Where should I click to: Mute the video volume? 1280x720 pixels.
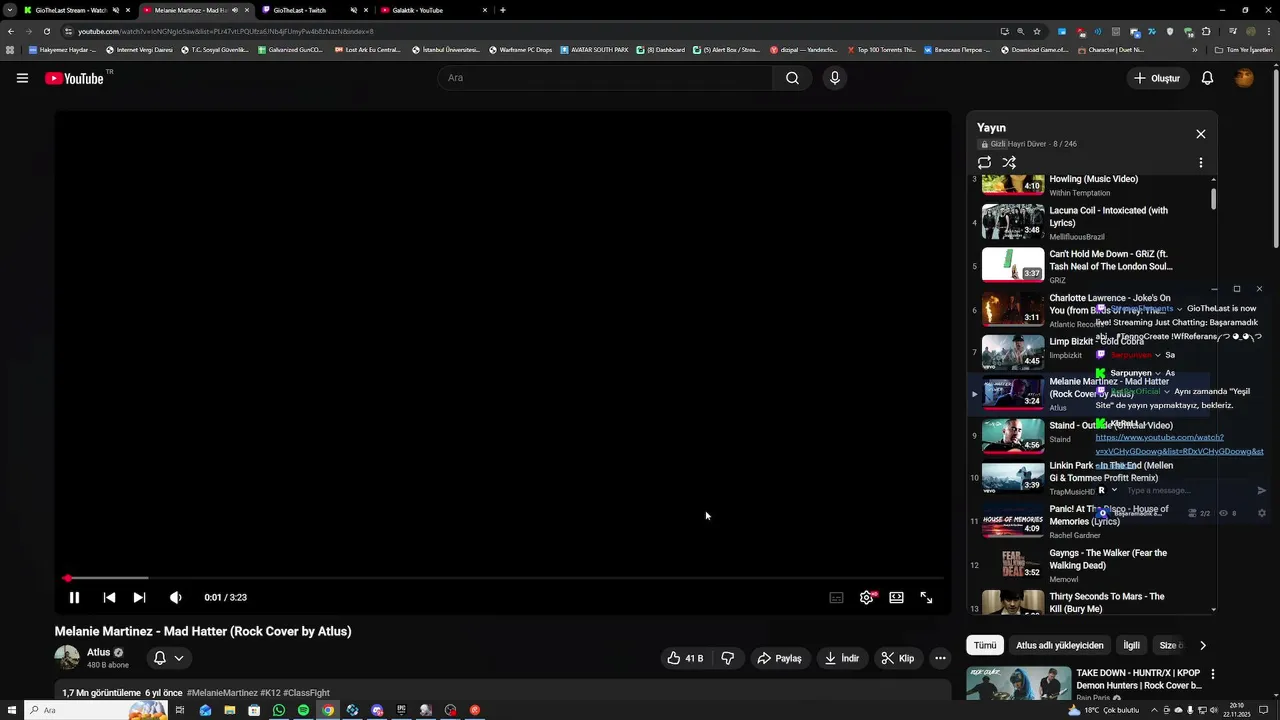point(176,597)
